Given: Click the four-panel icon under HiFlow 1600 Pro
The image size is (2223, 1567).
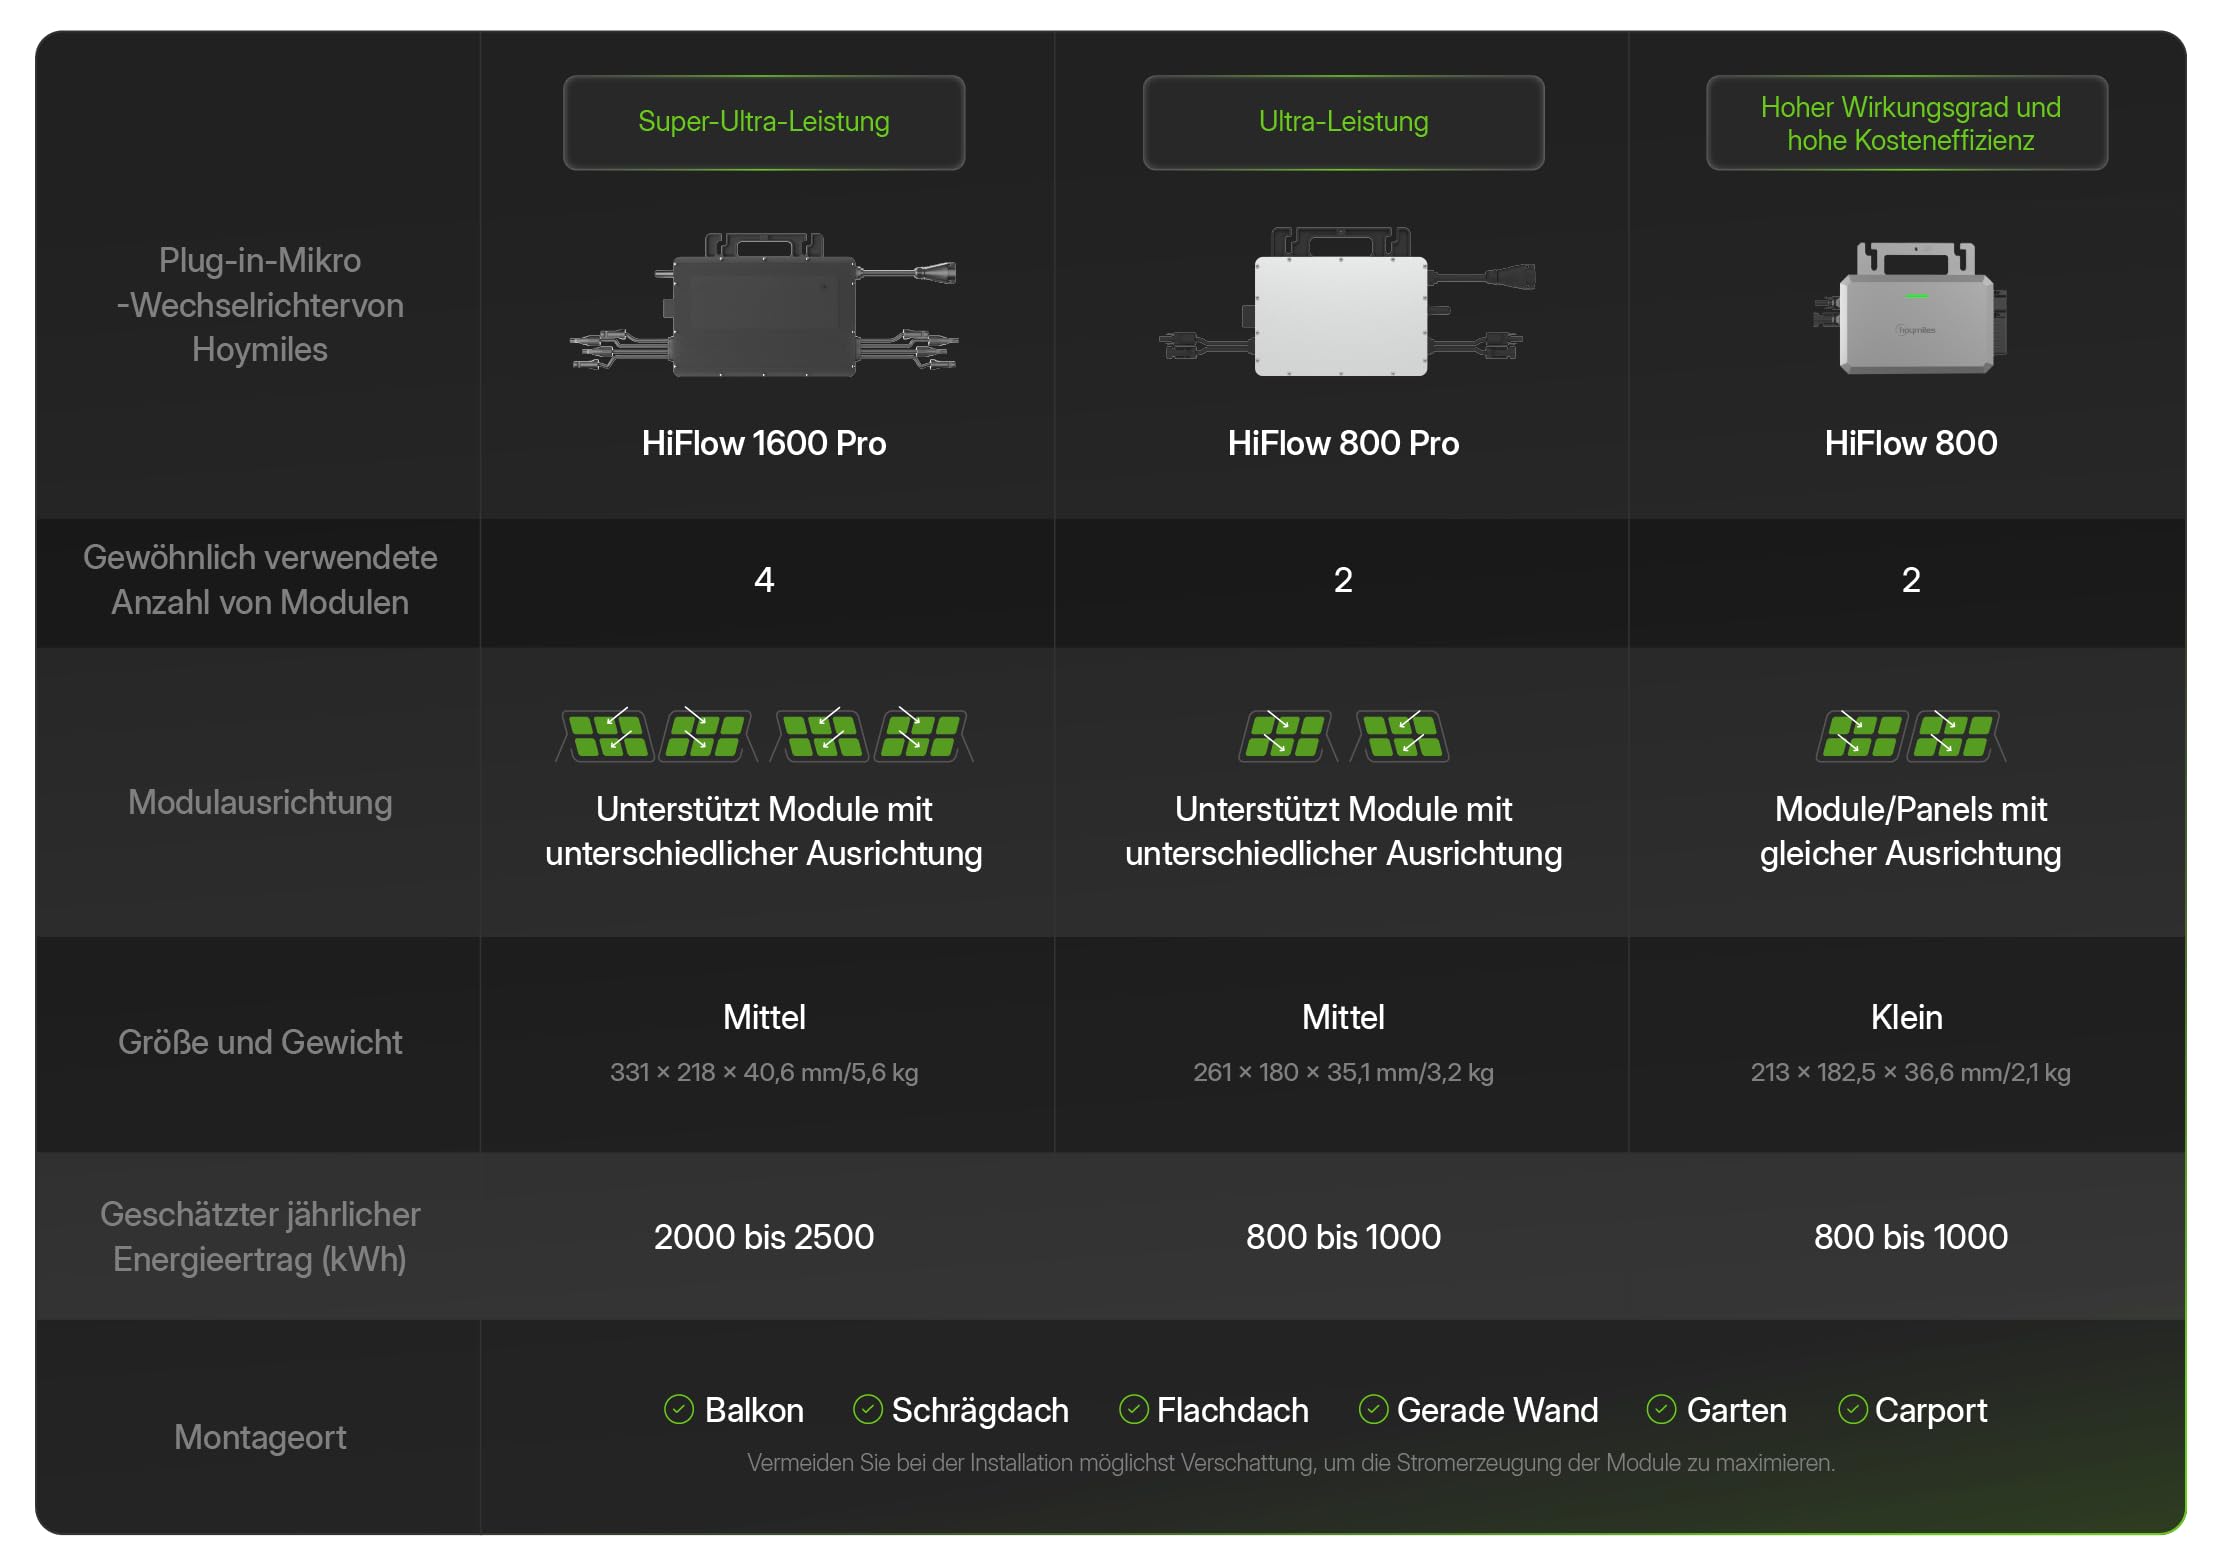Looking at the screenshot, I should pyautogui.click(x=764, y=735).
